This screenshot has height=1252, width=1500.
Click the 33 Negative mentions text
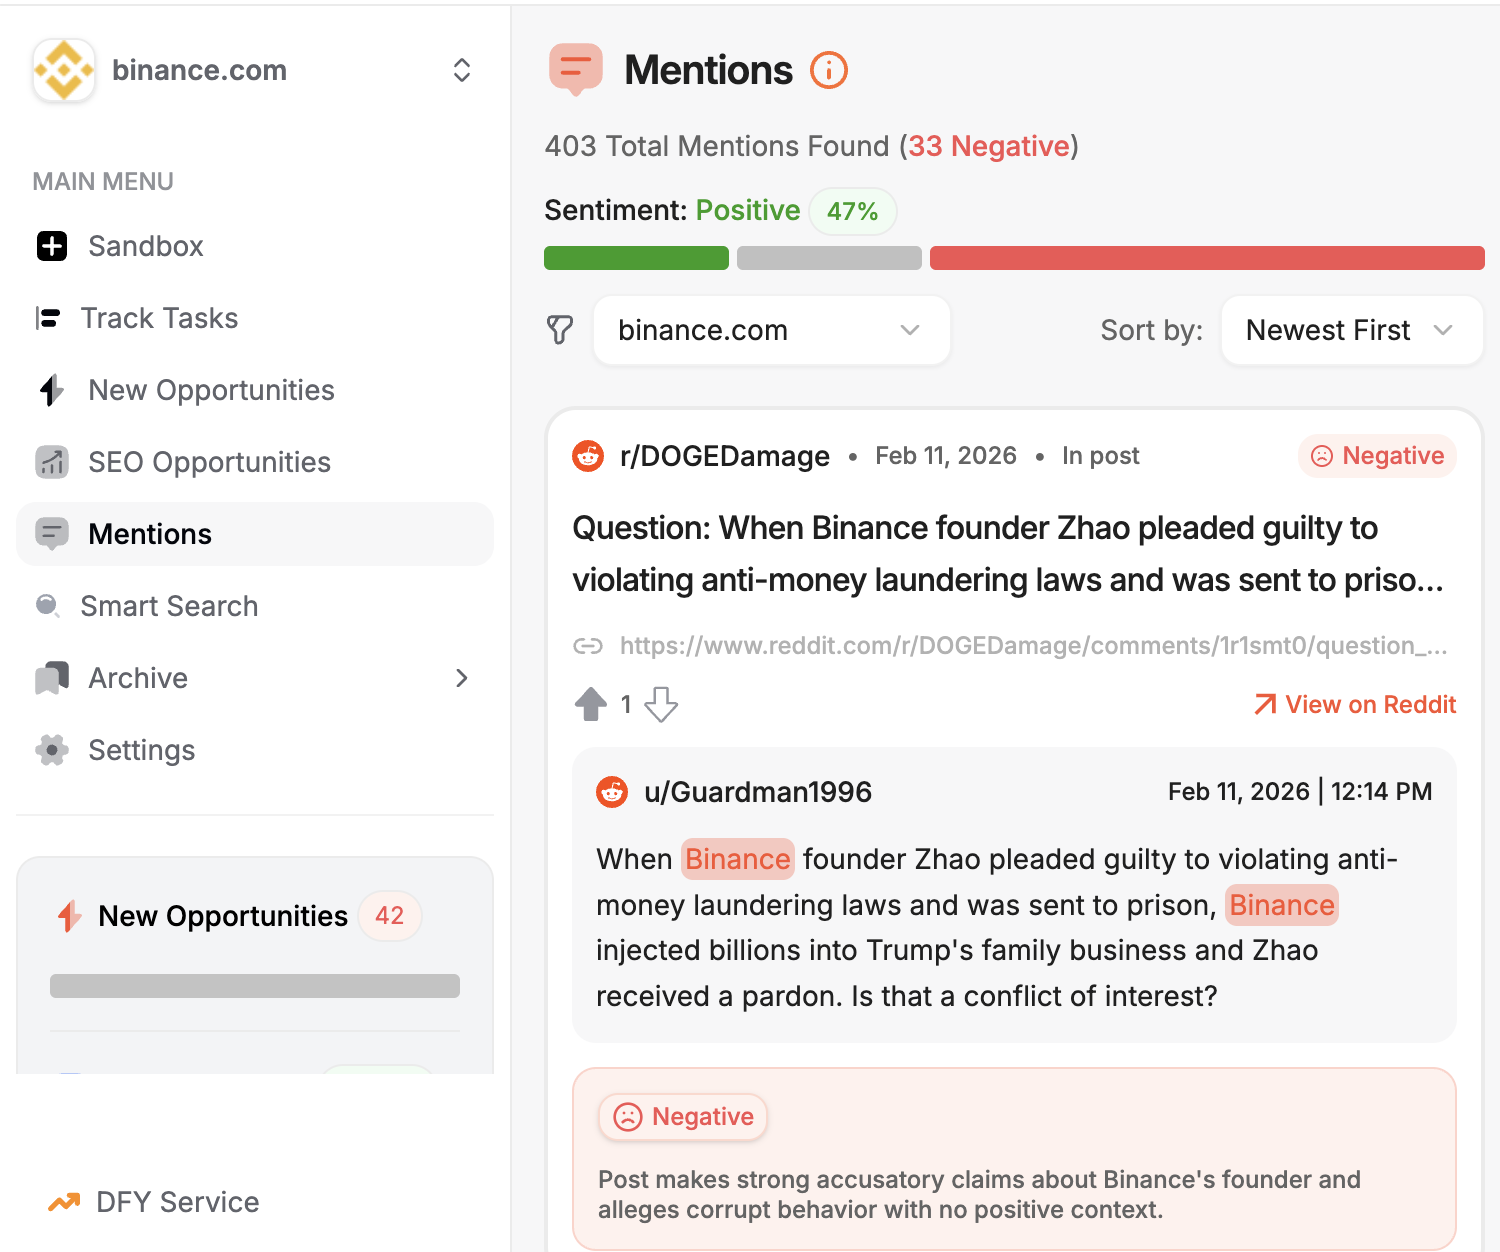coord(989,146)
